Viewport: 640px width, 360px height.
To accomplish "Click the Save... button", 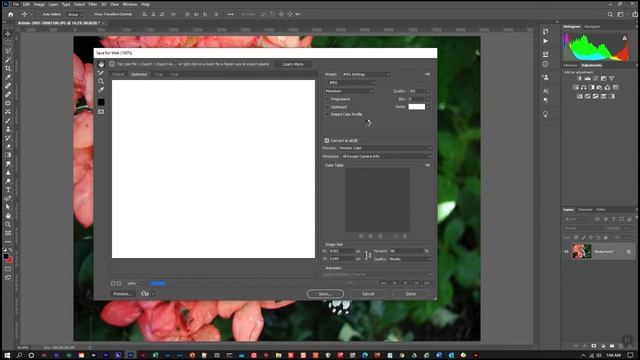I will [x=325, y=294].
